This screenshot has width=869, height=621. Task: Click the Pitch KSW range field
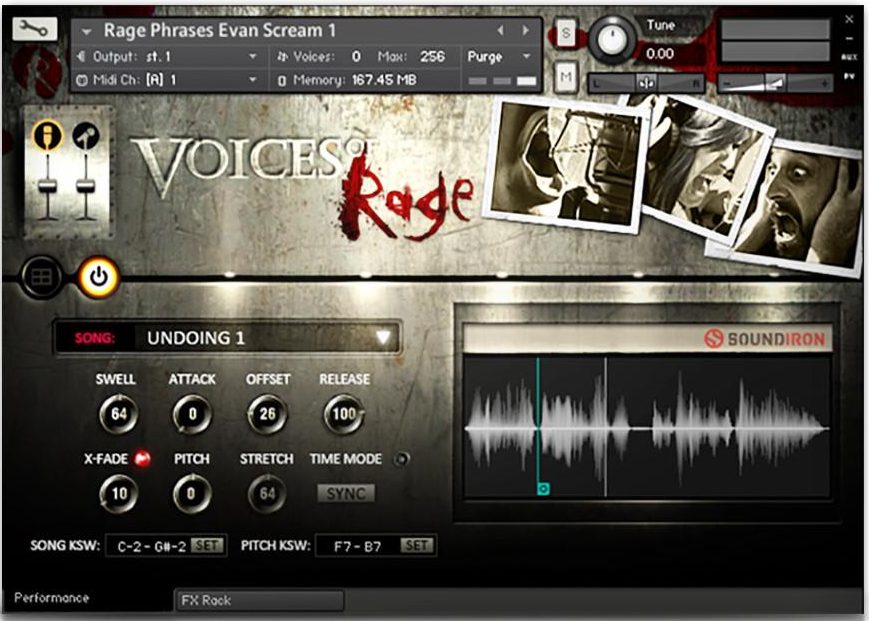coord(357,546)
